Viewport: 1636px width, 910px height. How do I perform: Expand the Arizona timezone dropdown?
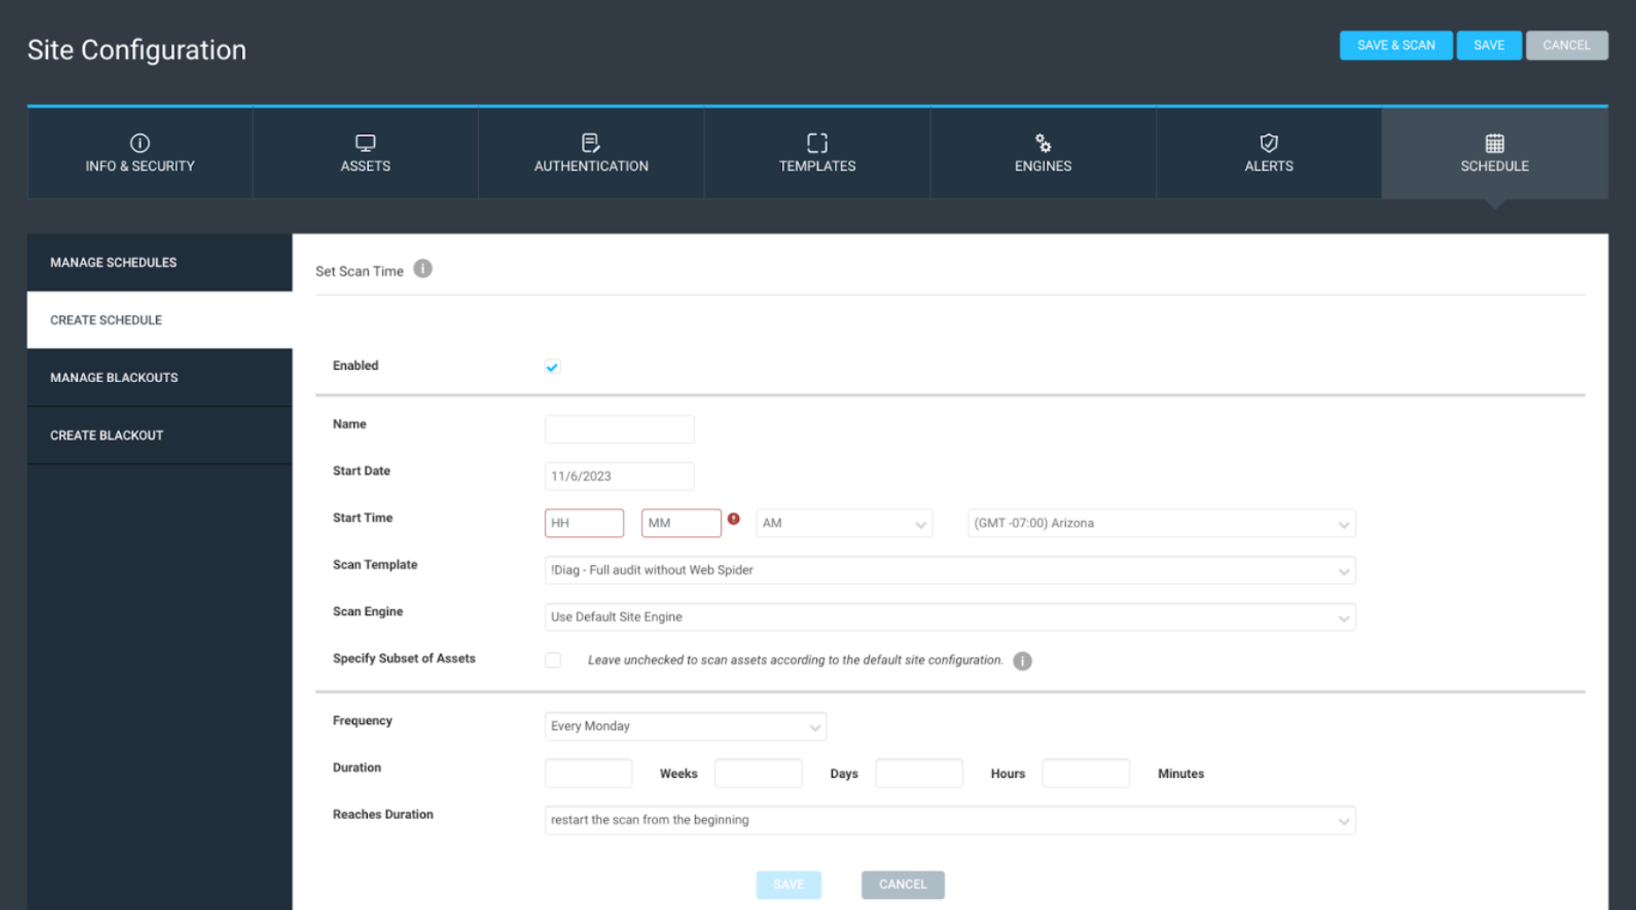pos(1160,523)
